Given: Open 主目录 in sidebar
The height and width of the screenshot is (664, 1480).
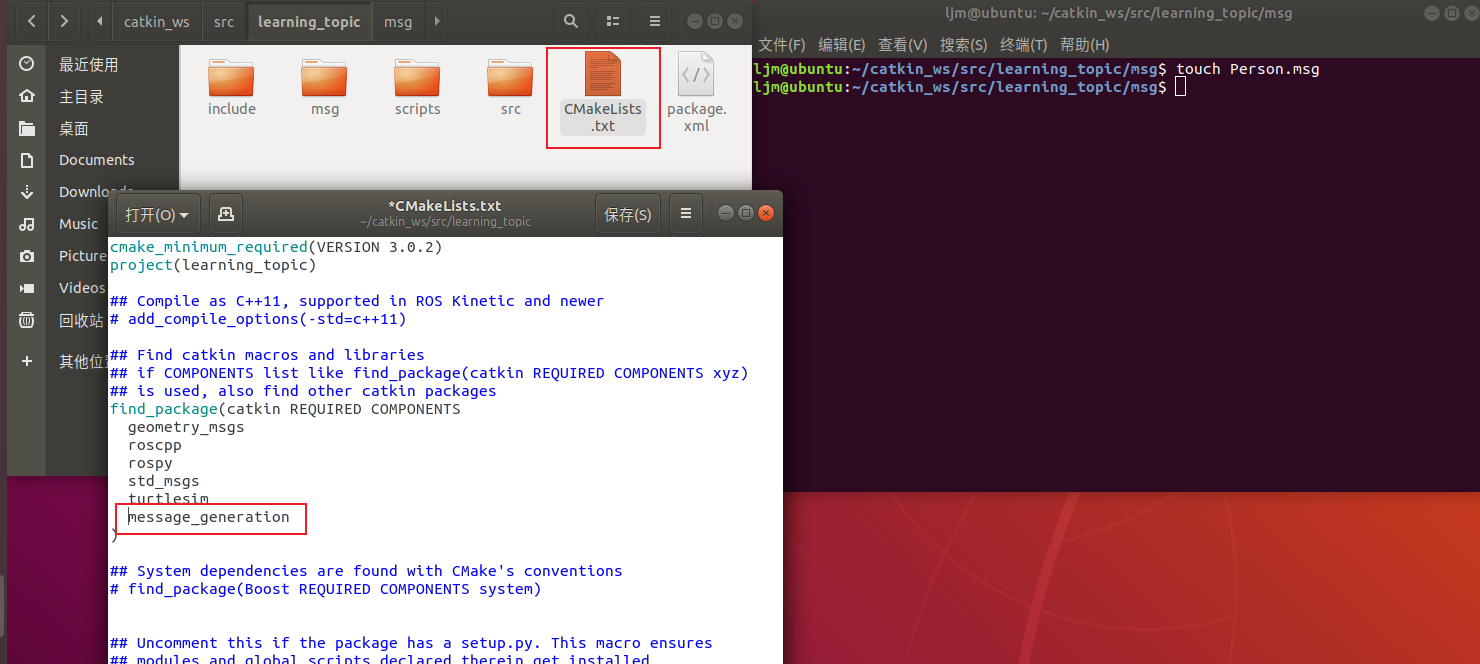Looking at the screenshot, I should [81, 96].
